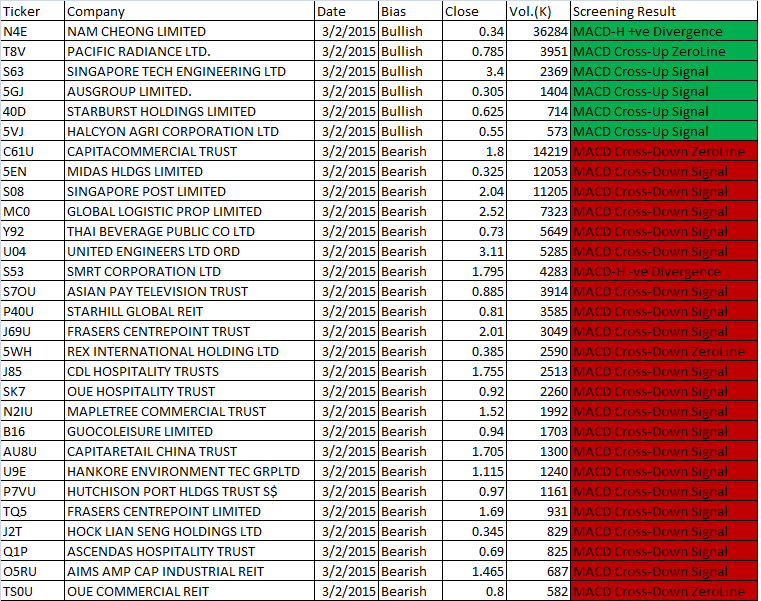Select volume cell 7323

pyautogui.click(x=538, y=211)
